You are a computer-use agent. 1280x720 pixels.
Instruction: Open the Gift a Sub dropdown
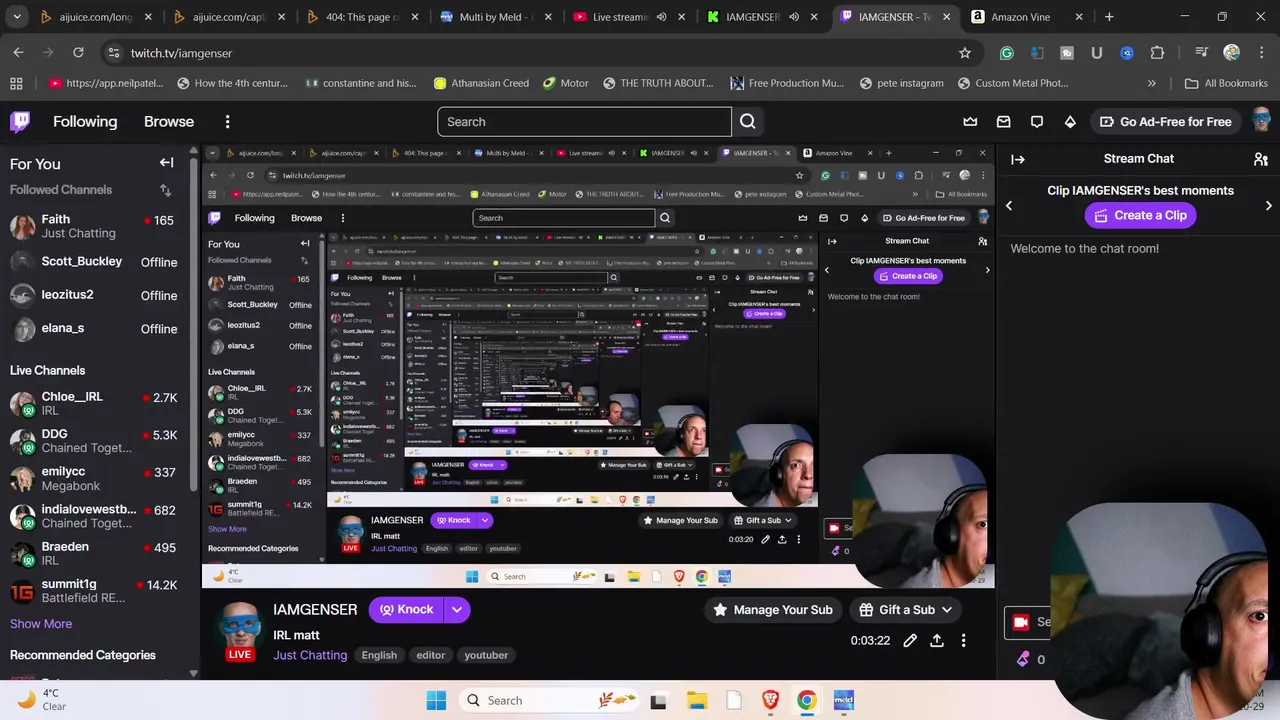click(x=907, y=609)
